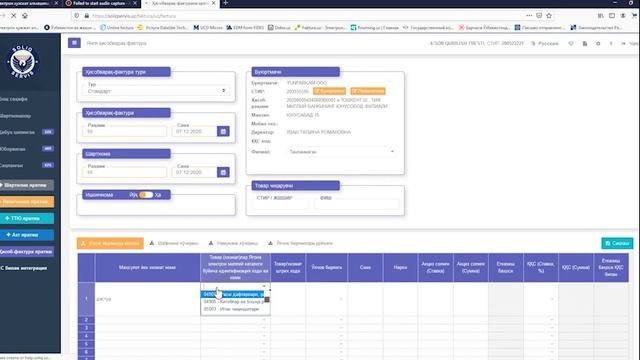The image size is (640, 360).
Task: Click the second orange tag next to buyer СТИР
Action: pyautogui.click(x=368, y=91)
